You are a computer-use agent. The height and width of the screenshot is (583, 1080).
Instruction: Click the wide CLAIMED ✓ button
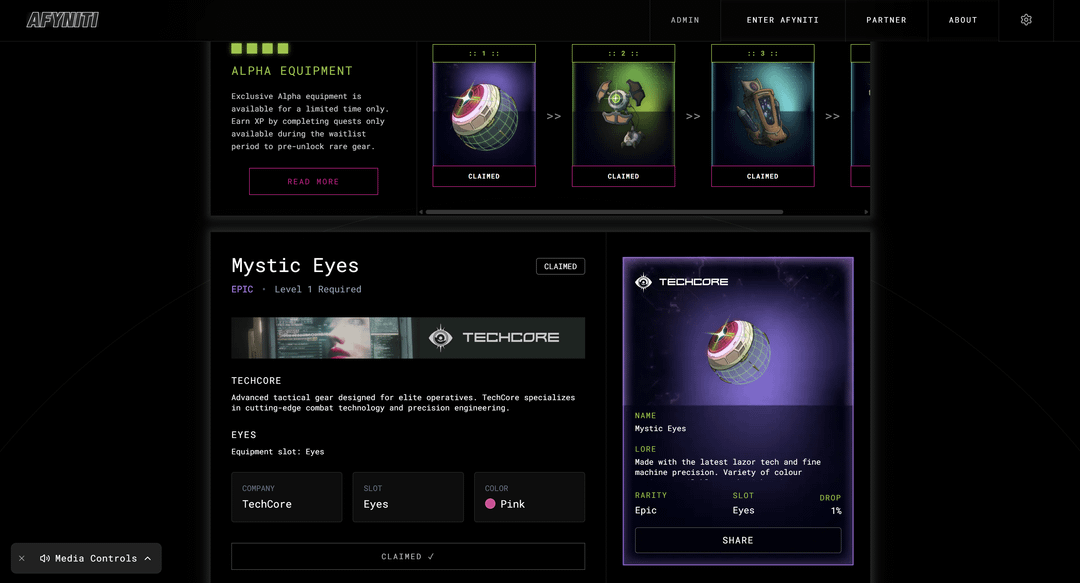pyautogui.click(x=408, y=556)
